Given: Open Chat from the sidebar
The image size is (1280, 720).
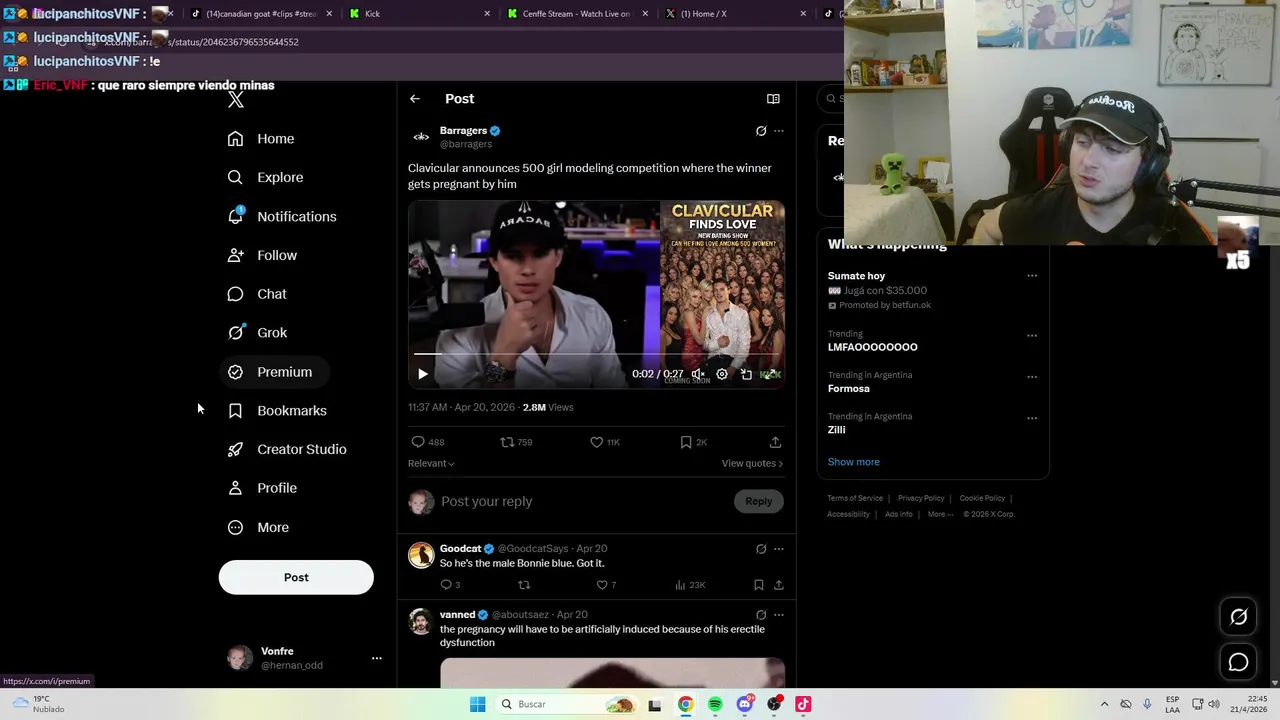Looking at the screenshot, I should pyautogui.click(x=257, y=294).
